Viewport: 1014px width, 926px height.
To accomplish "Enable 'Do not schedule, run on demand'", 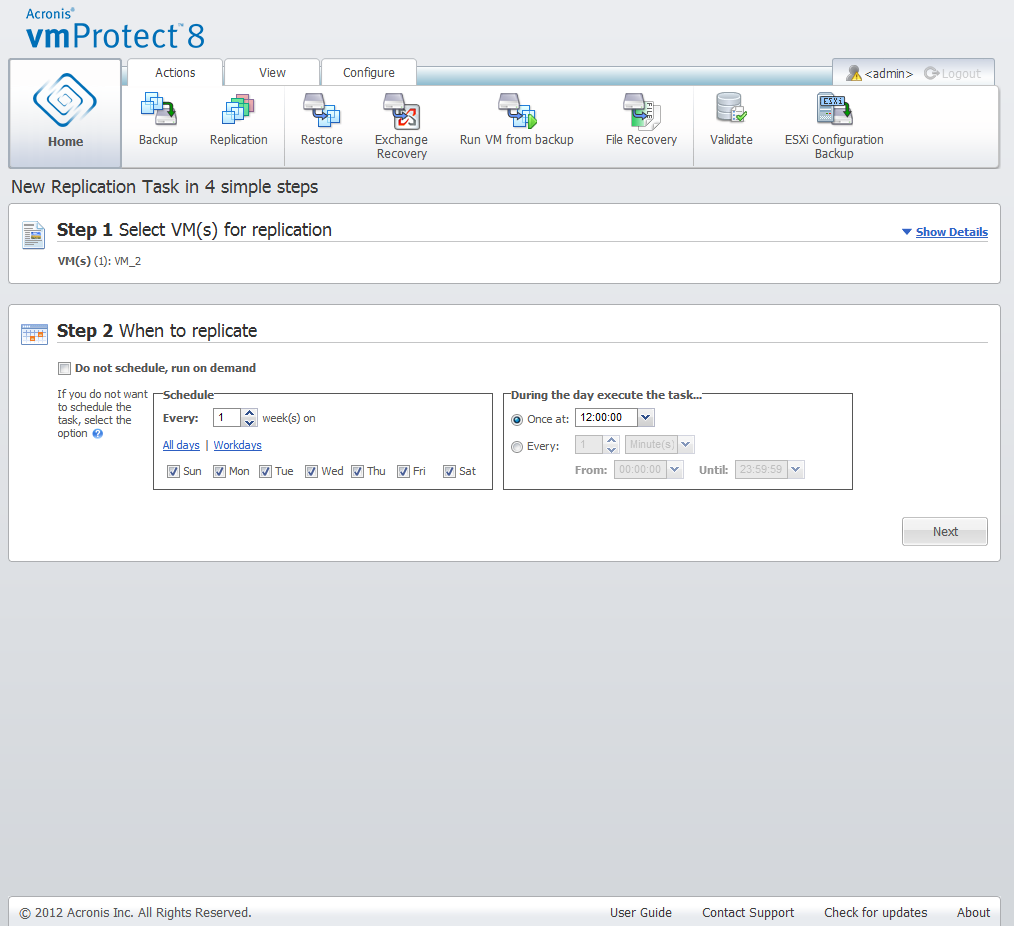I will point(65,368).
